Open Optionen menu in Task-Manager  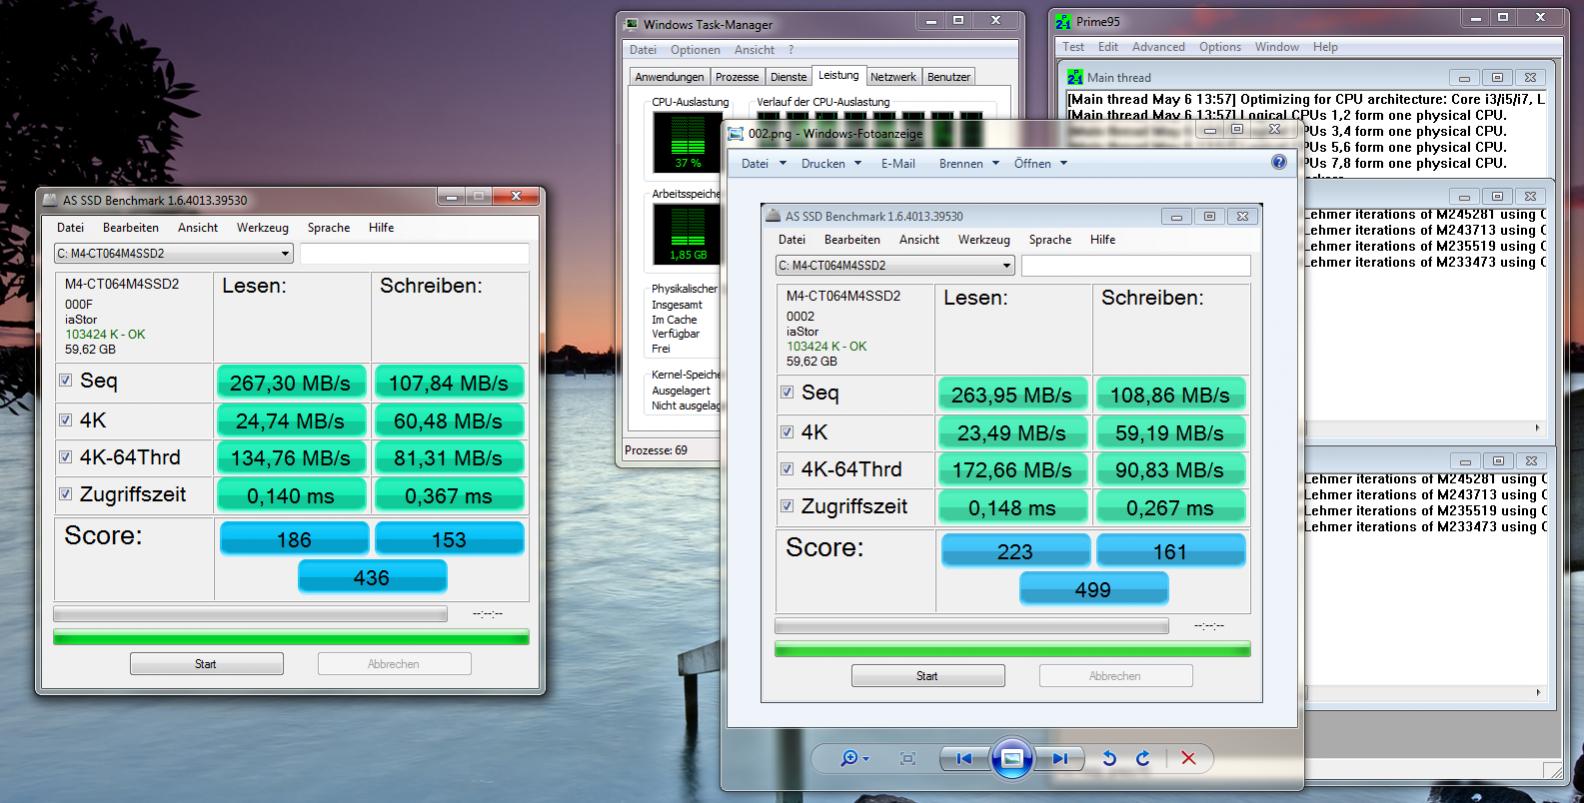pos(695,50)
